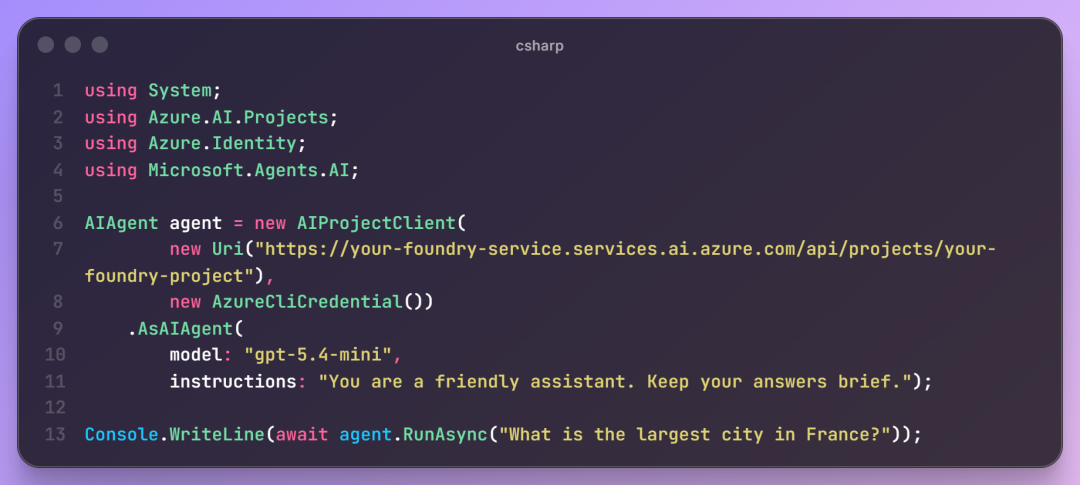Viewport: 1080px width, 485px height.
Task: Click line number 12
Action: (x=54, y=408)
